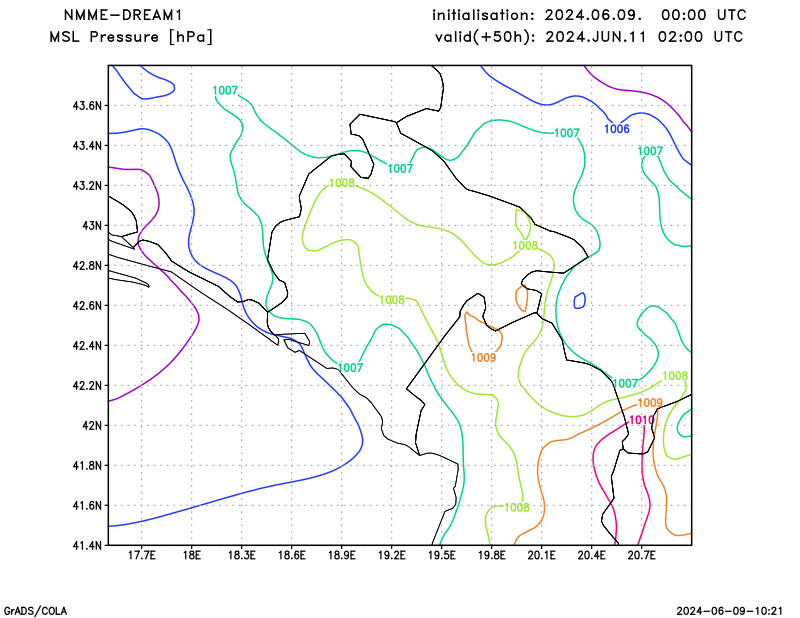This screenshot has width=800, height=618.
Task: Click the 20.1E longitude axis label
Action: coord(541,555)
